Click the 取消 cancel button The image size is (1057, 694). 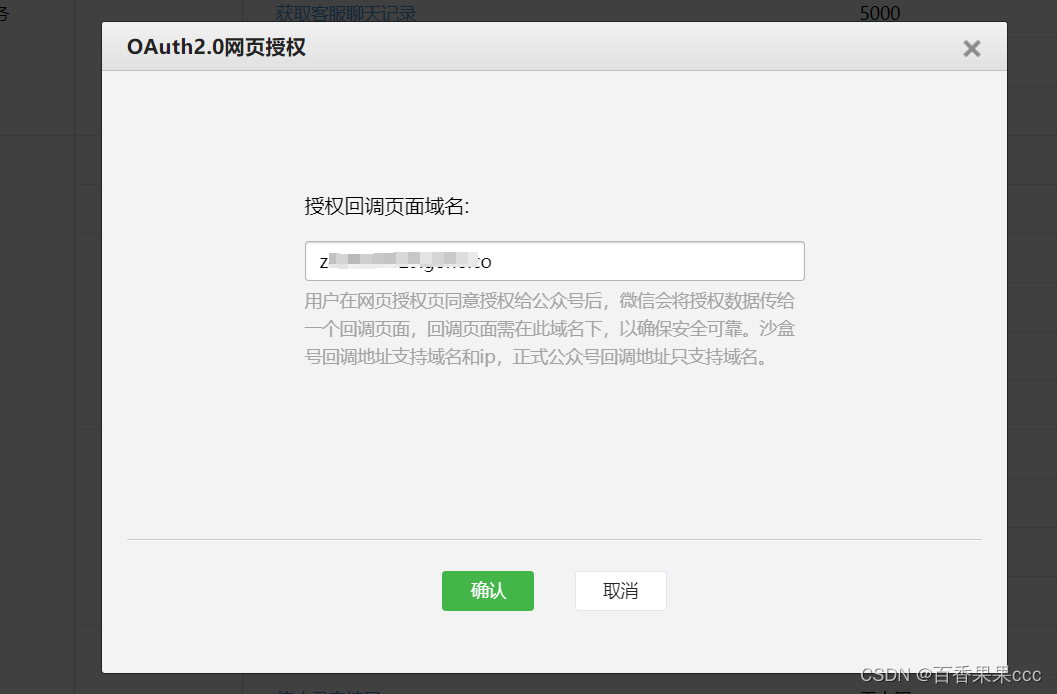[621, 591]
